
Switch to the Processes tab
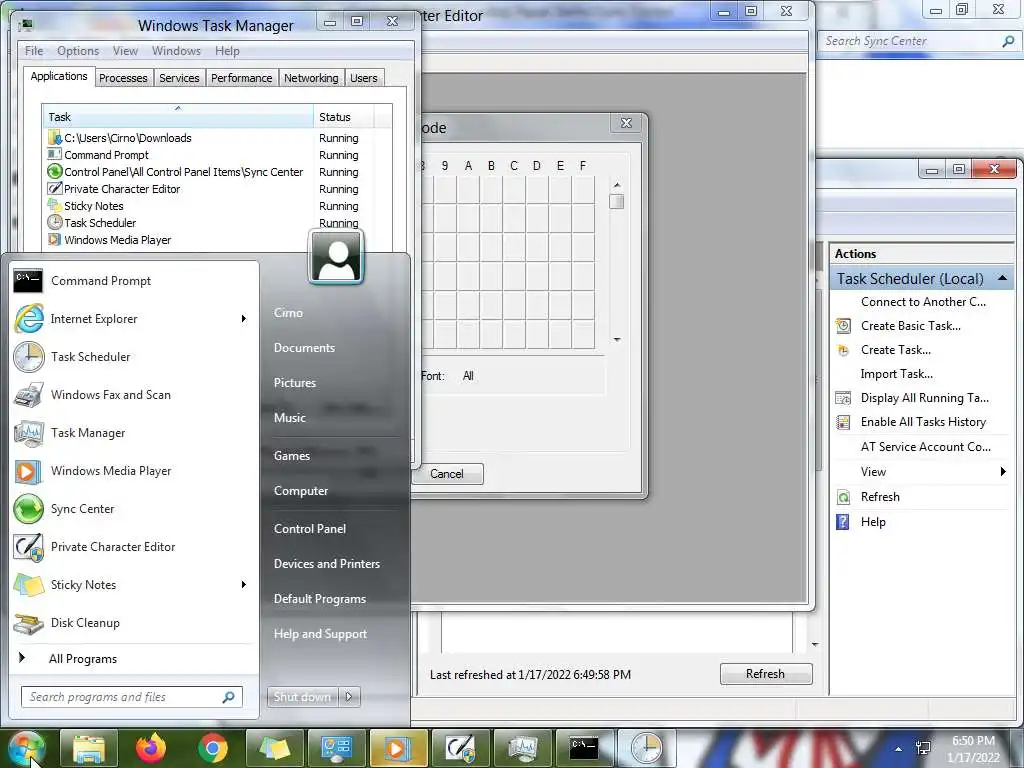(x=123, y=78)
